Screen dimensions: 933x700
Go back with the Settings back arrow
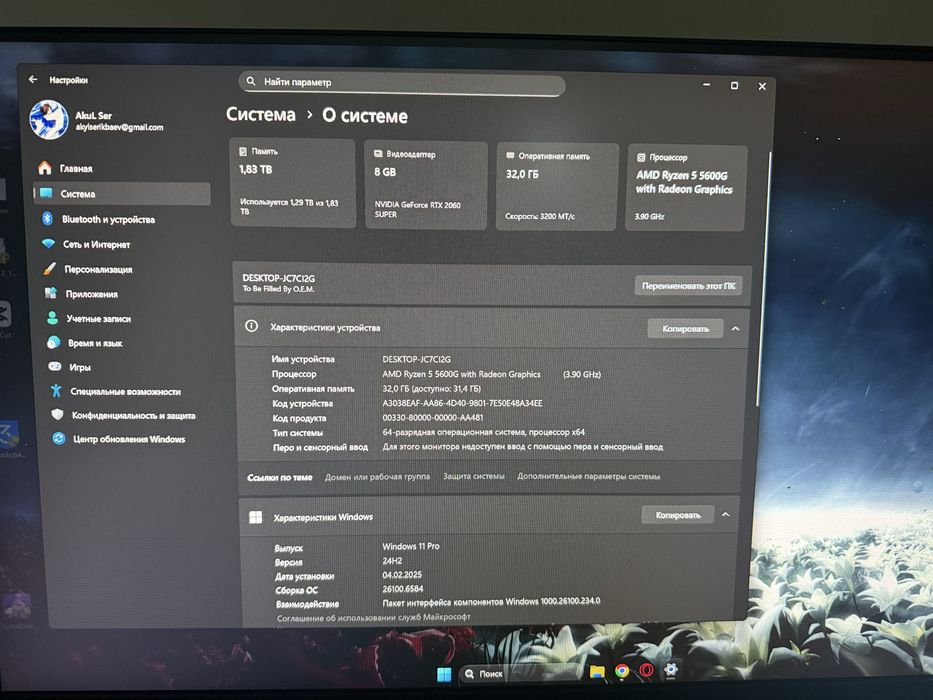(x=33, y=79)
